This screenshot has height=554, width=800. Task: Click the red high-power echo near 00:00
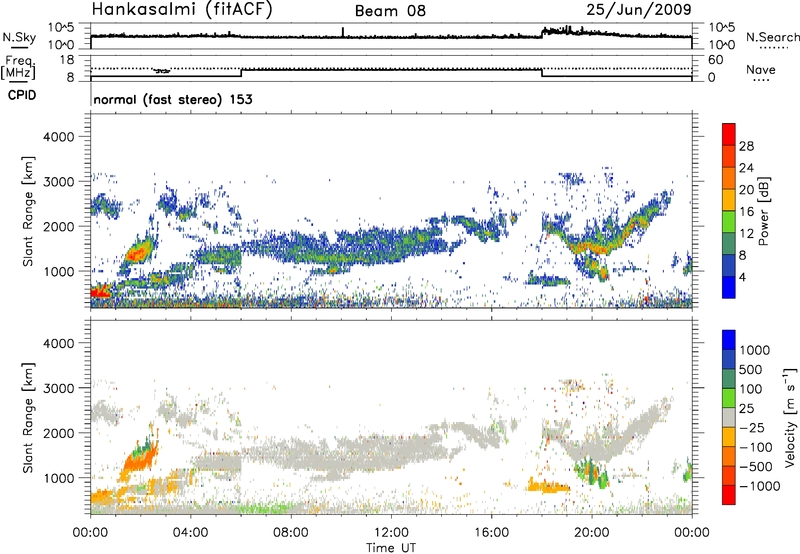[99, 292]
